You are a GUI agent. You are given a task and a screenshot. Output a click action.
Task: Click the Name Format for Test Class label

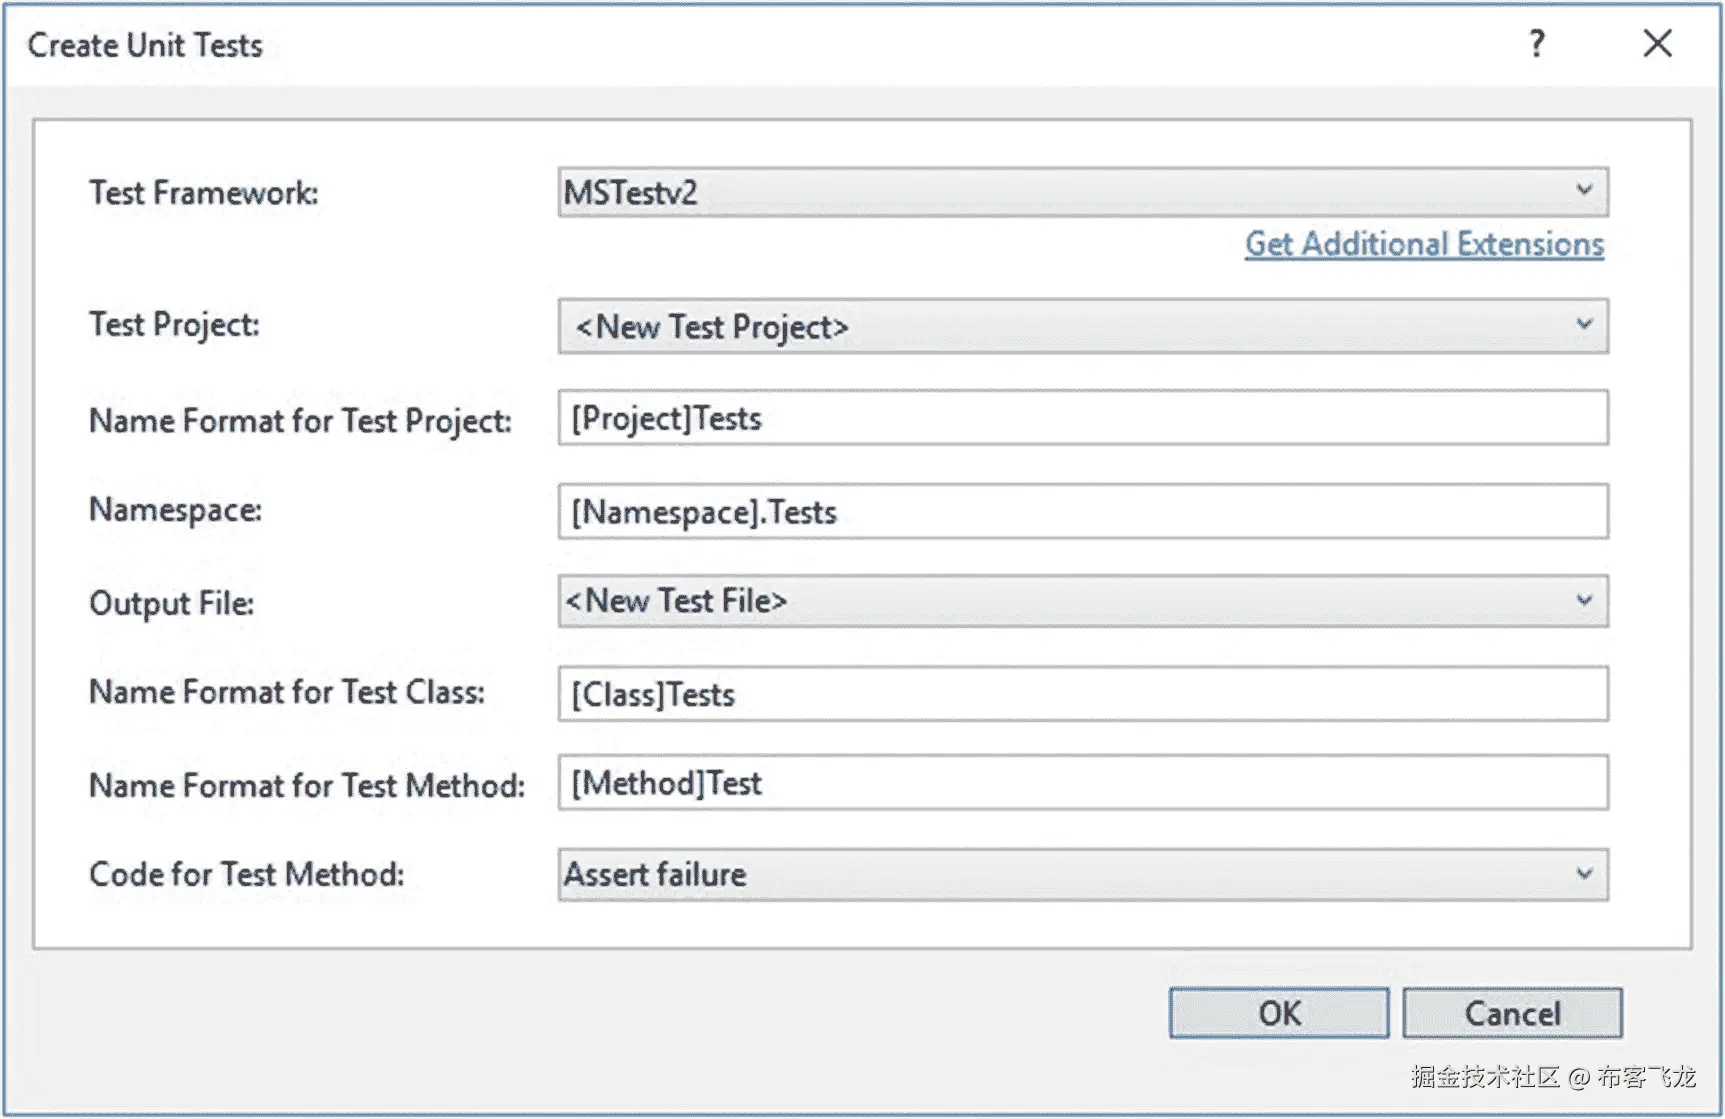tap(287, 692)
